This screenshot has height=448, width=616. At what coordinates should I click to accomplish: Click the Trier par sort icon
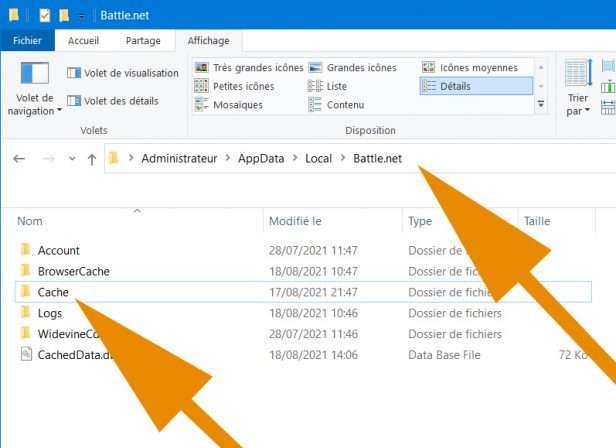(578, 73)
